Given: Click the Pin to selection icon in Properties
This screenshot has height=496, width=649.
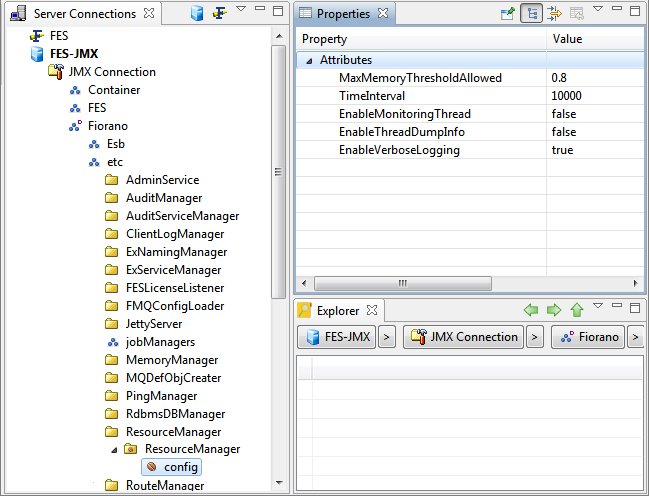Looking at the screenshot, I should (507, 14).
